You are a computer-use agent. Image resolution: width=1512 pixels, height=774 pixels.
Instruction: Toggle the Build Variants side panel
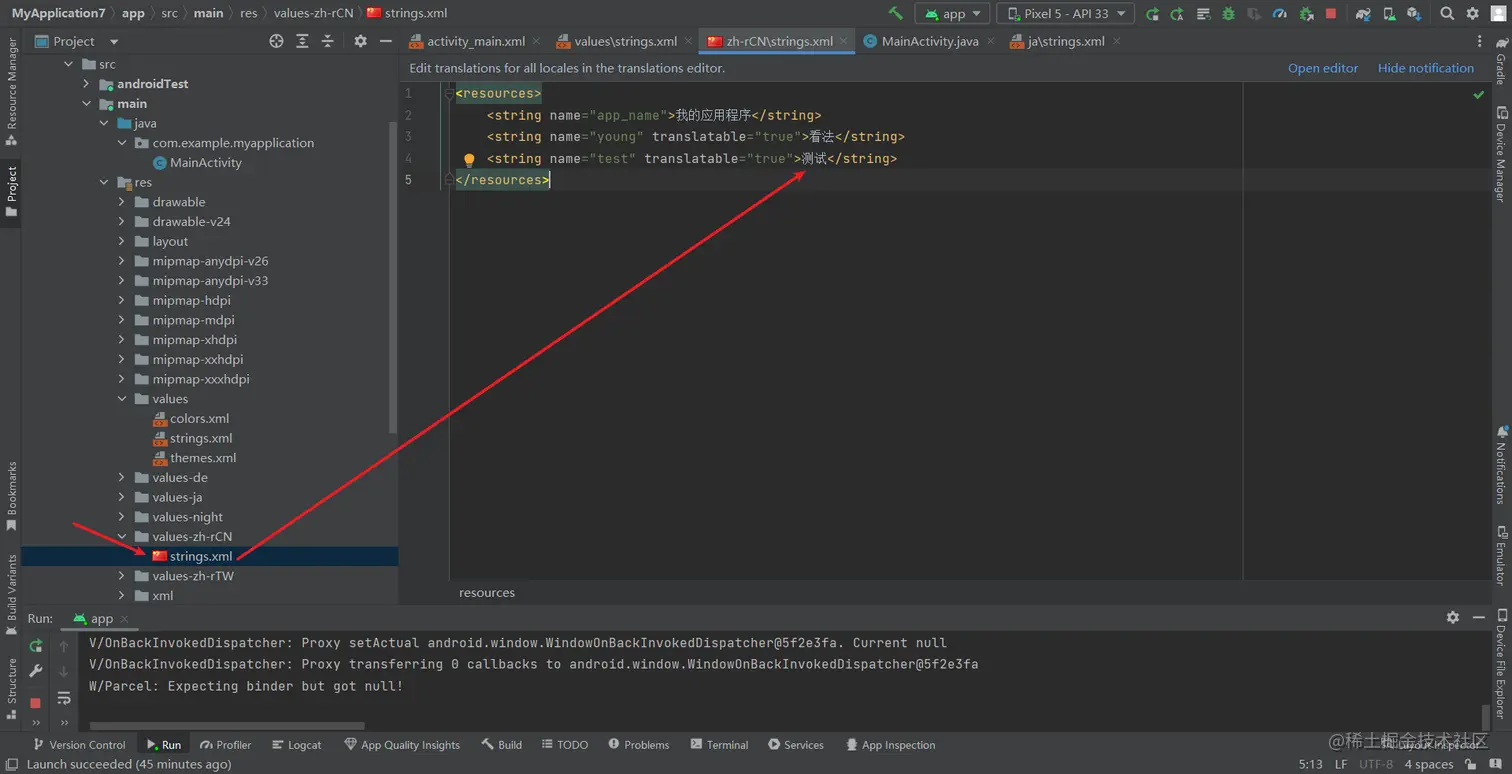pyautogui.click(x=11, y=594)
